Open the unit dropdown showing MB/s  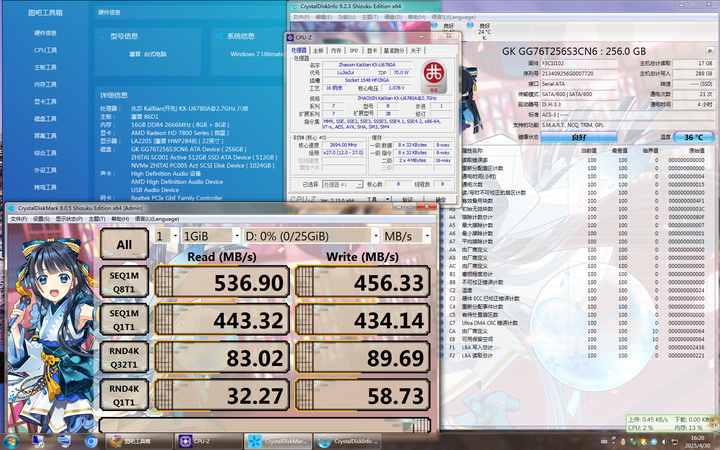pos(406,236)
